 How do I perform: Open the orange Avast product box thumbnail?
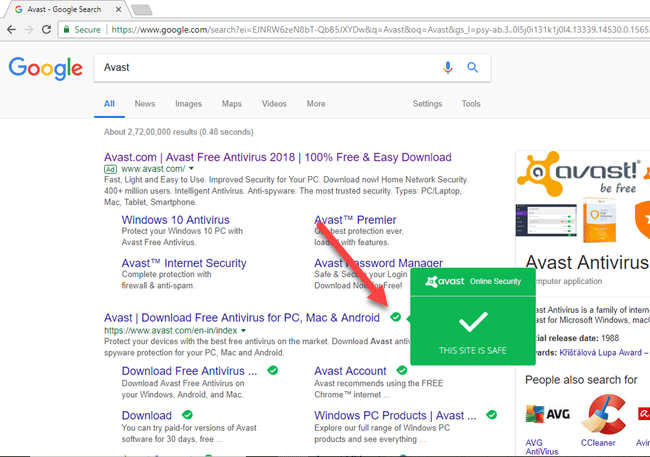(599, 220)
